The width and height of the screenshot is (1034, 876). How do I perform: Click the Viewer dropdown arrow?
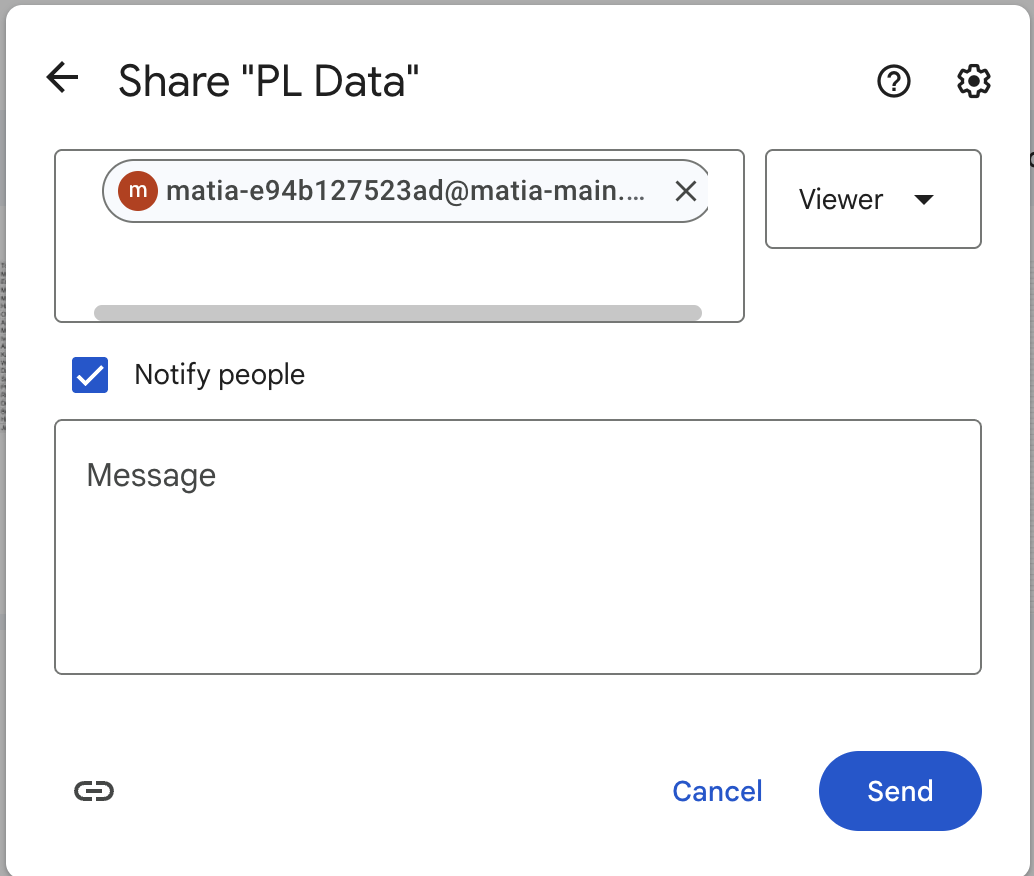pos(925,199)
